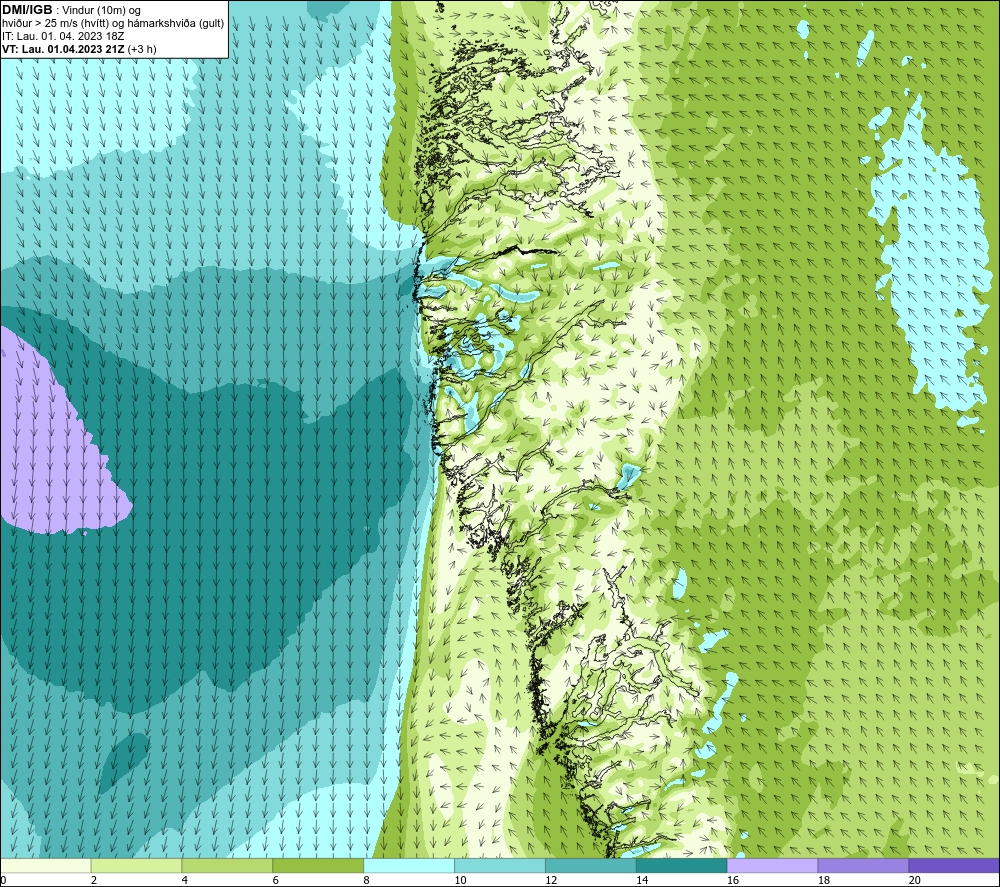
Task: Click the medium green 4–6 m/s legend swatch
Action: [227, 865]
